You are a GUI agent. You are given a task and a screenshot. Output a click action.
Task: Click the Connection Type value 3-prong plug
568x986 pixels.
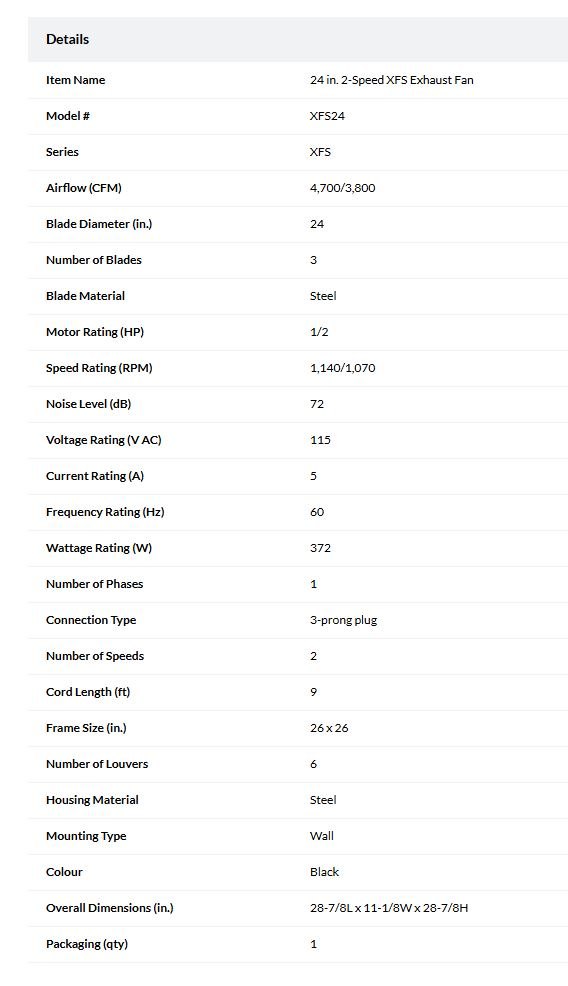click(x=343, y=620)
